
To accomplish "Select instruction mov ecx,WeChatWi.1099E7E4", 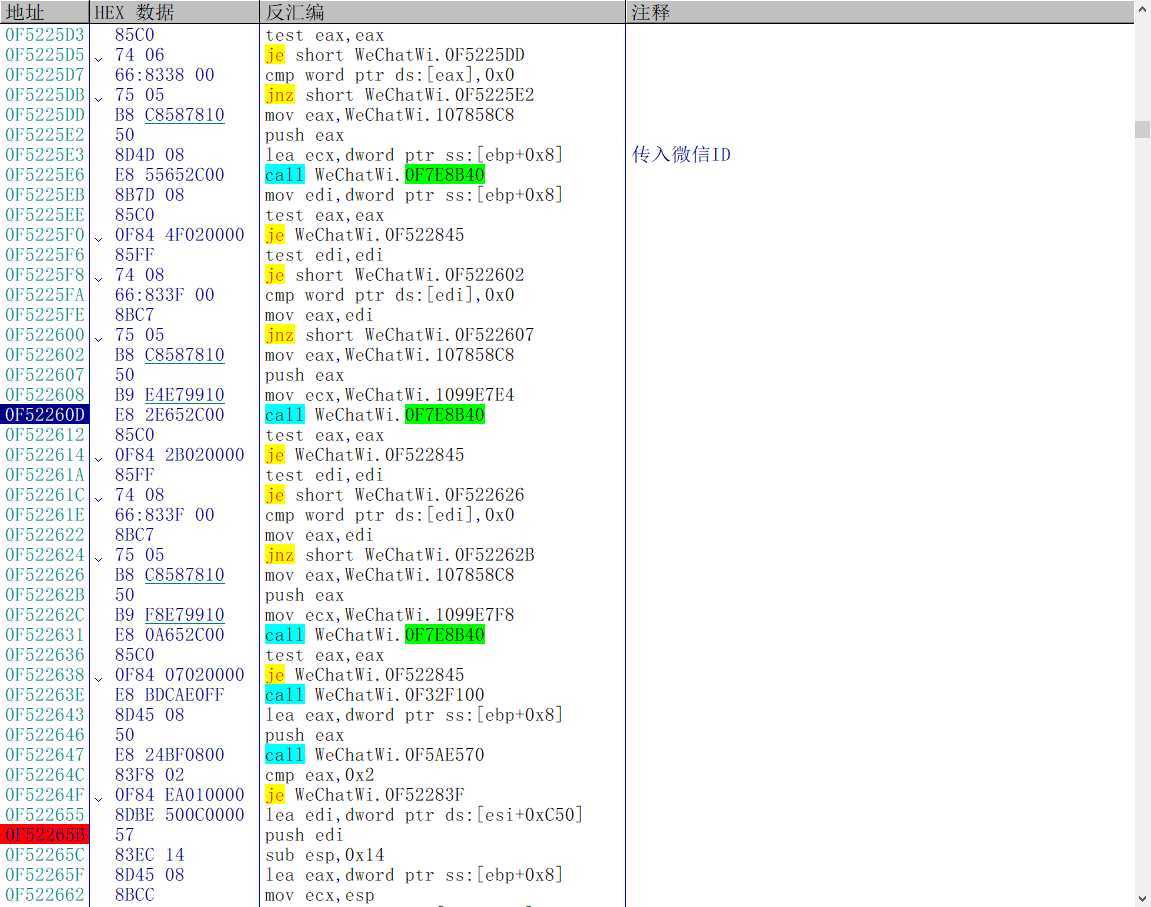I will click(x=390, y=395).
